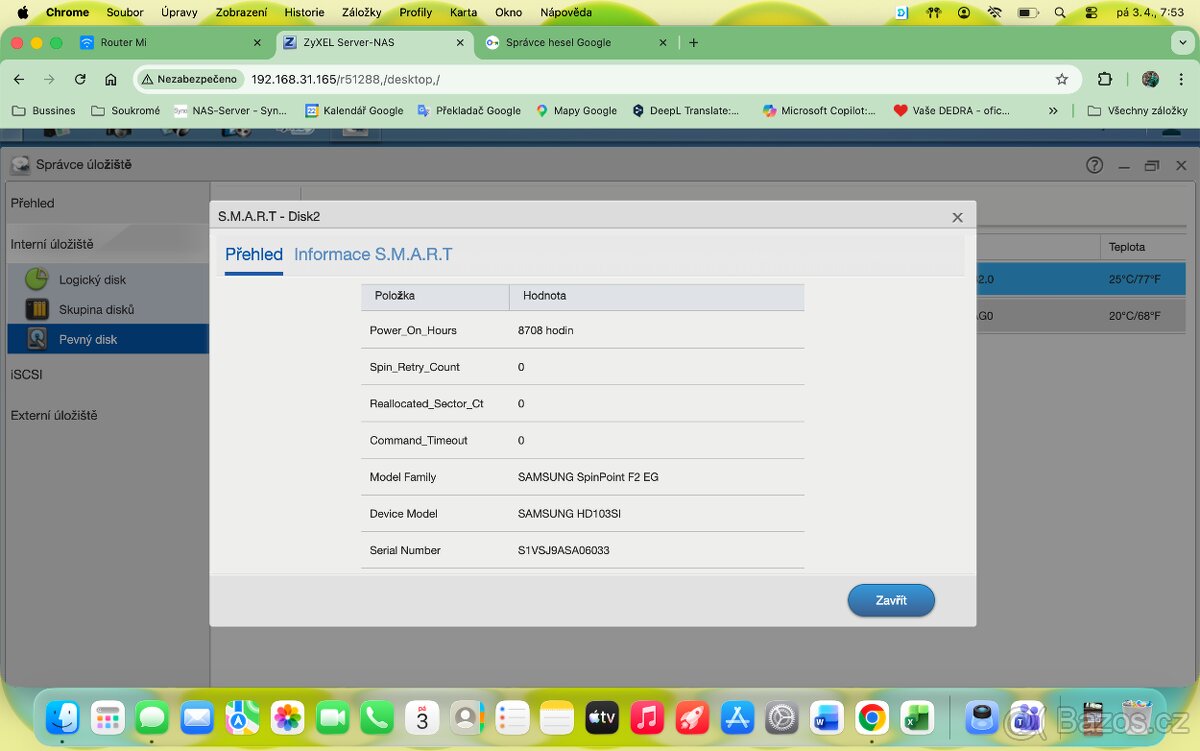Open the Všechny záložky folder

[1138, 110]
